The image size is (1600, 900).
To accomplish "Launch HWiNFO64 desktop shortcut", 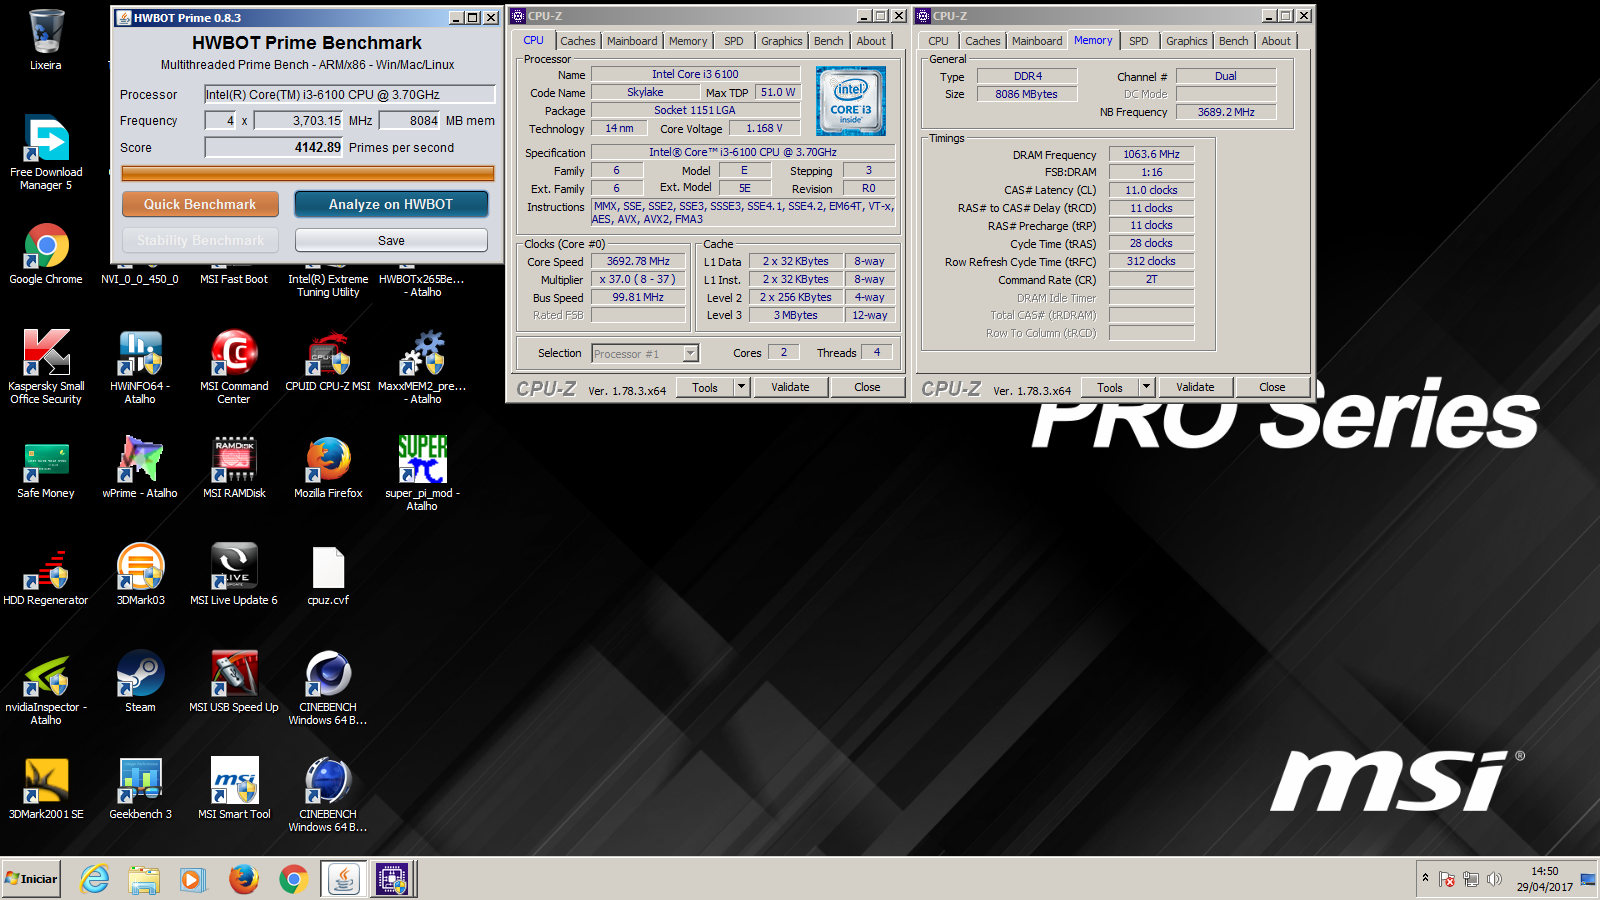I will pyautogui.click(x=140, y=366).
